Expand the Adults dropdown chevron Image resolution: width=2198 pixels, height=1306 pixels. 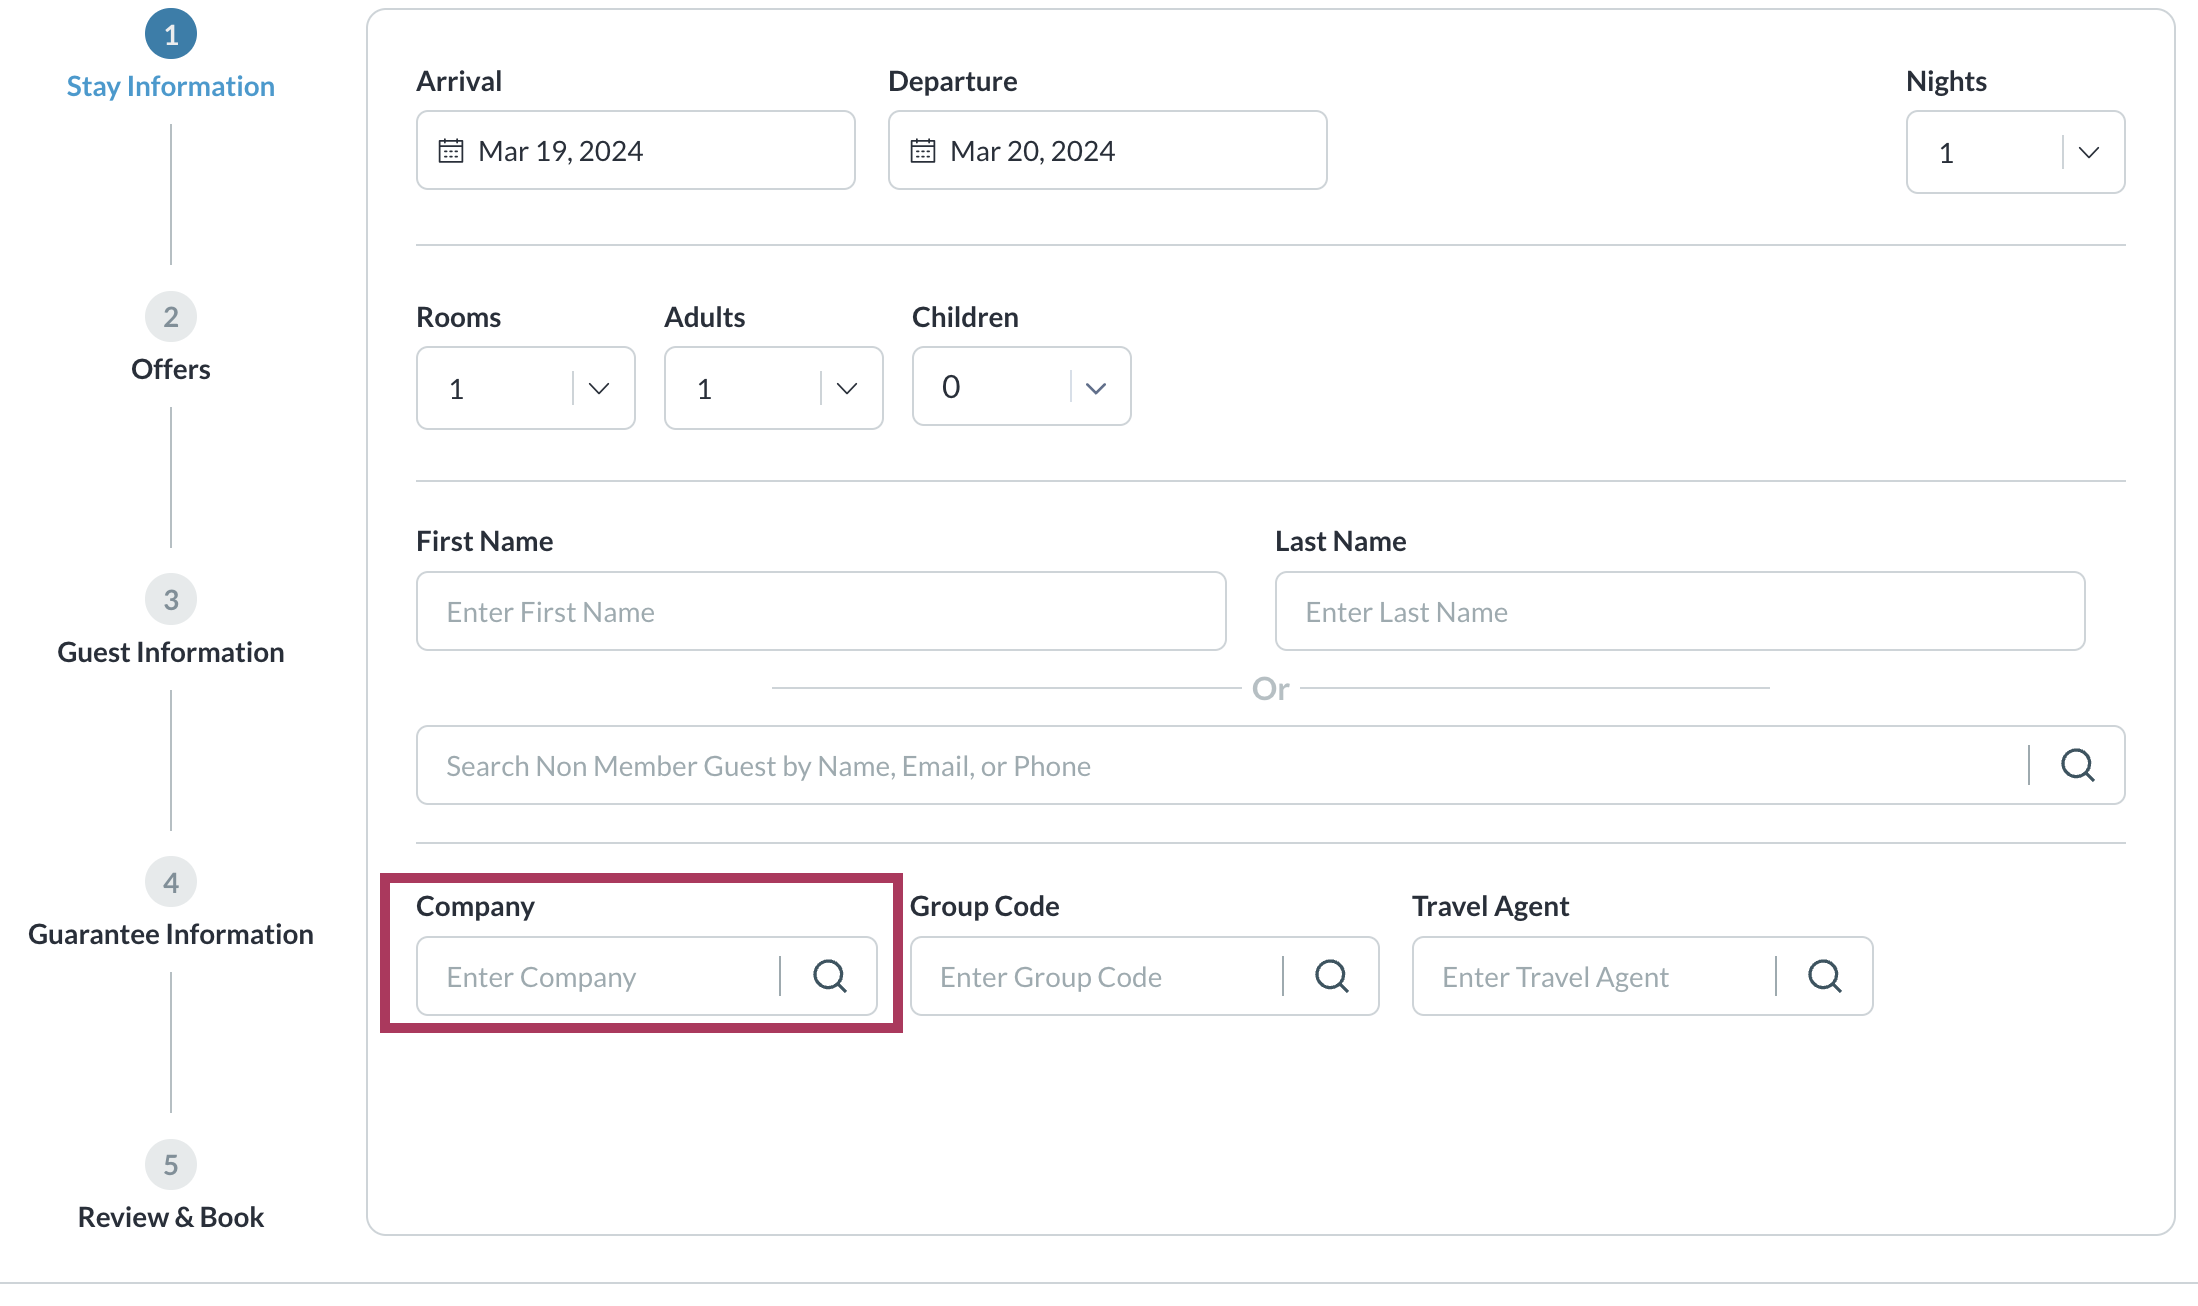tap(846, 388)
